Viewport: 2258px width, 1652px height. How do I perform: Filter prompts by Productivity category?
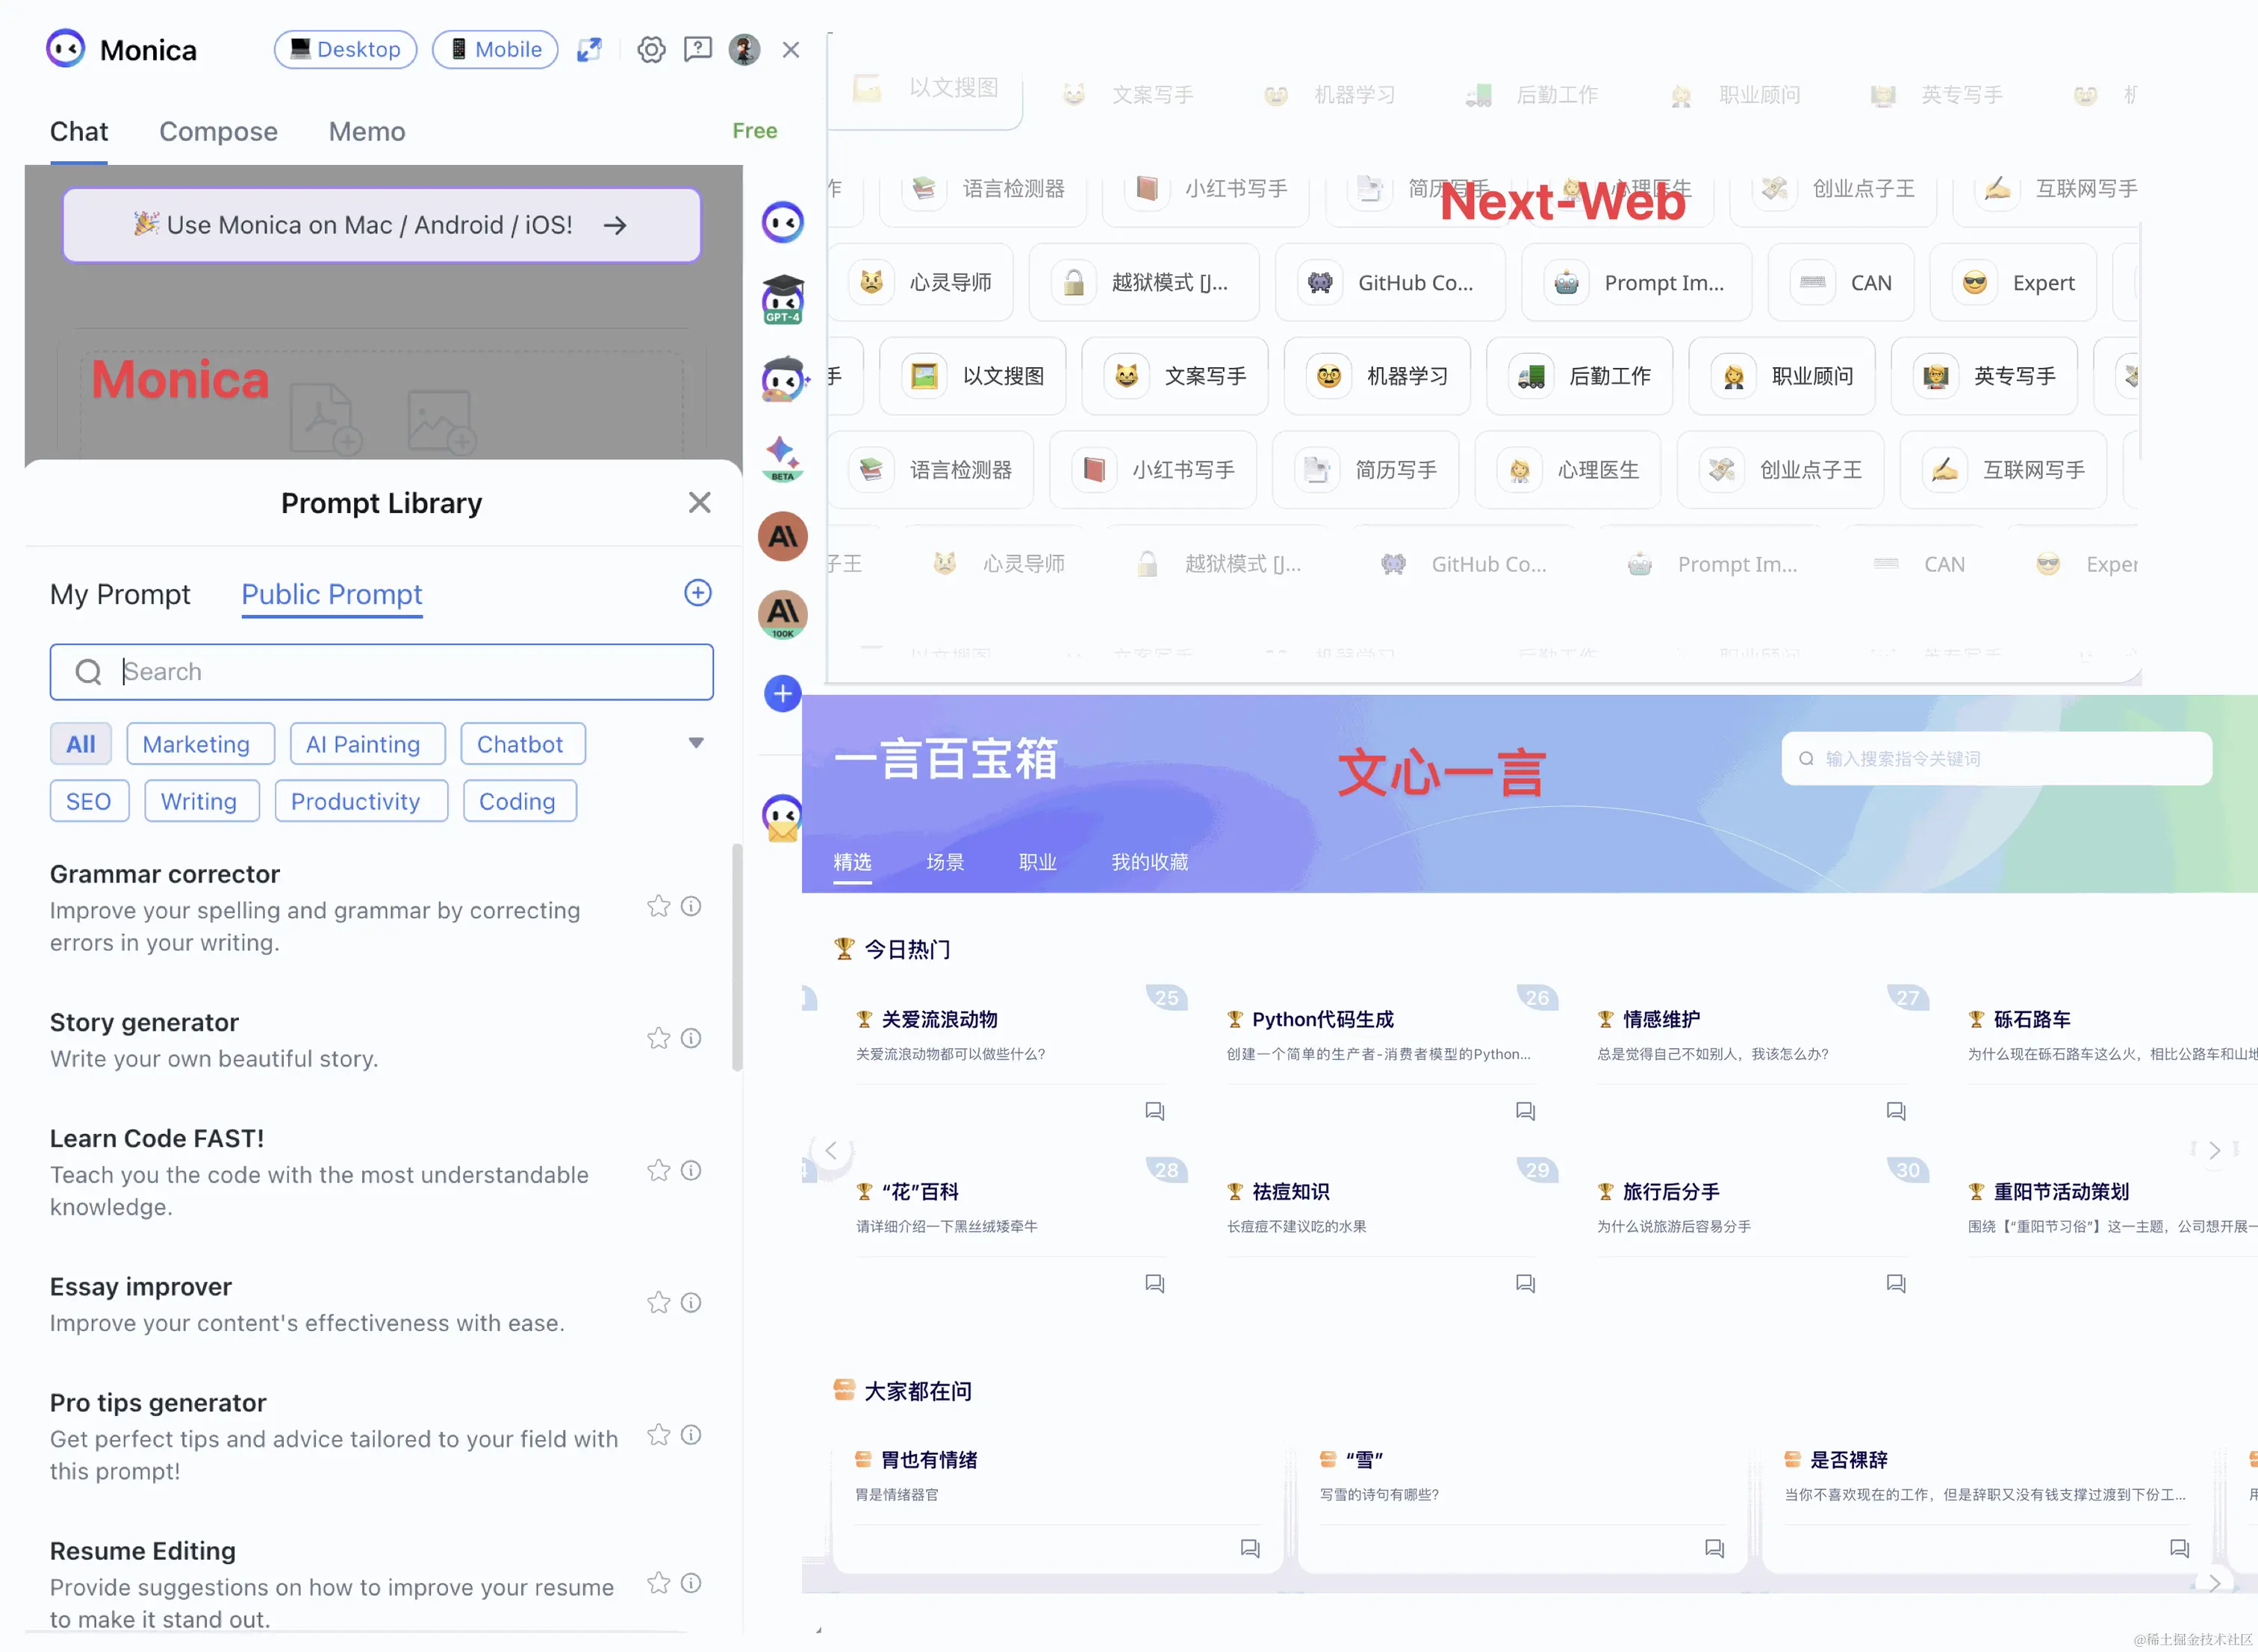361,801
